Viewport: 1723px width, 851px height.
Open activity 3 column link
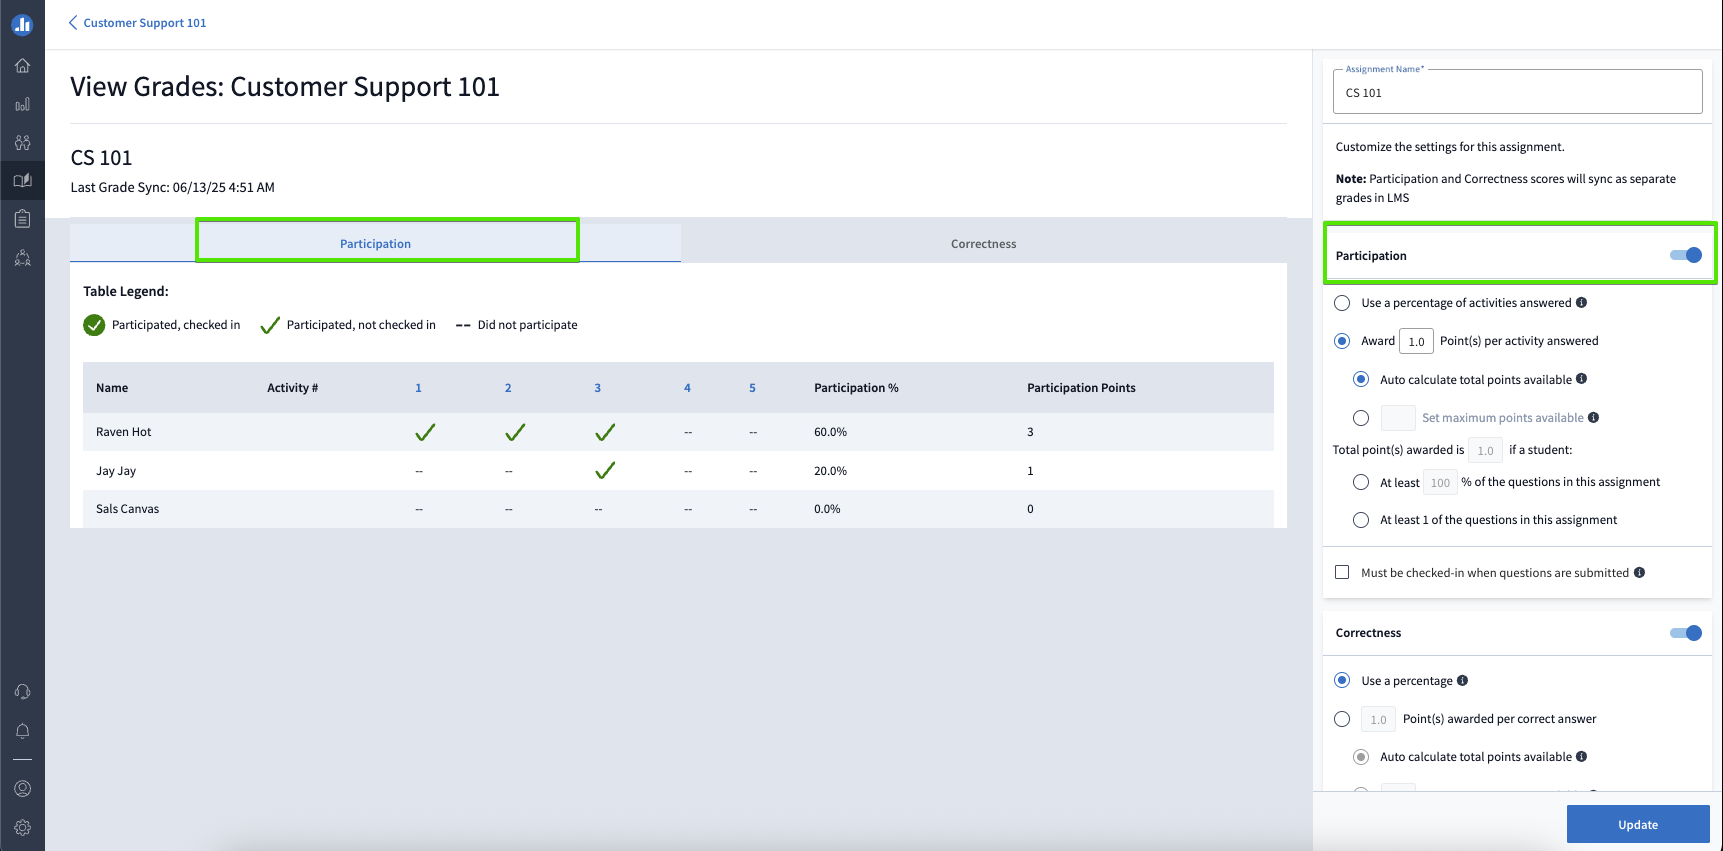pyautogui.click(x=598, y=388)
